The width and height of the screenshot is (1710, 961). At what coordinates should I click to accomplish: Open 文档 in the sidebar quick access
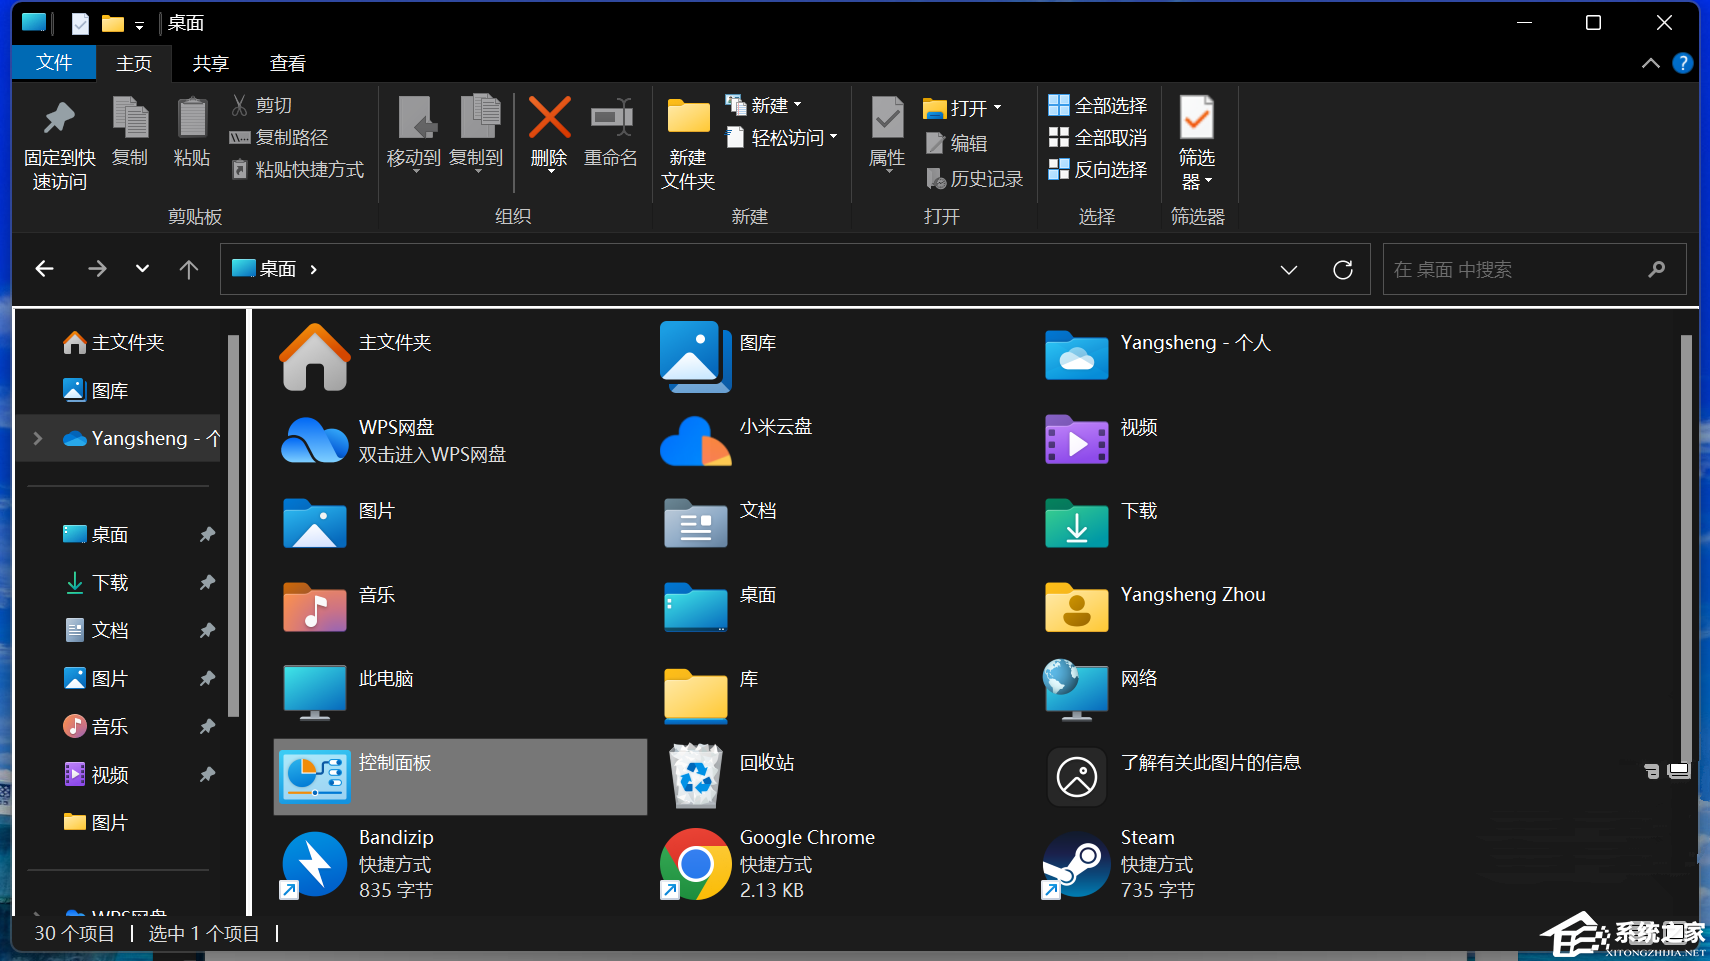(95, 630)
